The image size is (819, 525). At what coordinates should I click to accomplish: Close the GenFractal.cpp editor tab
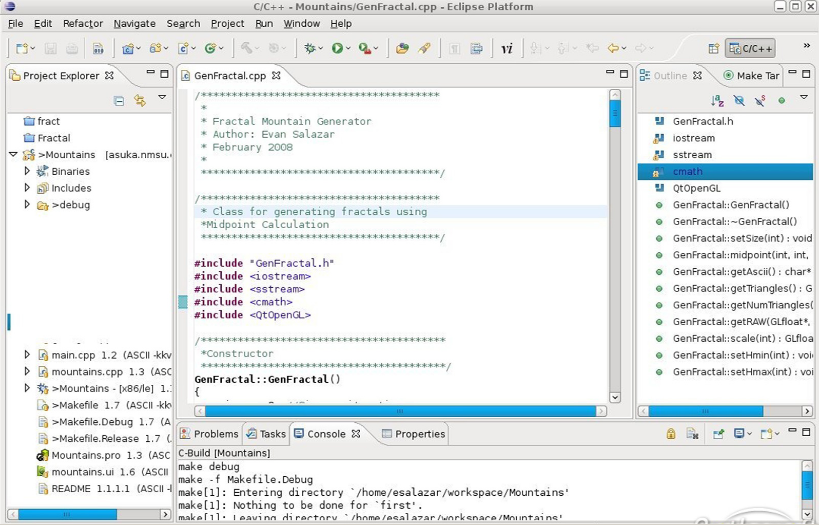277,75
